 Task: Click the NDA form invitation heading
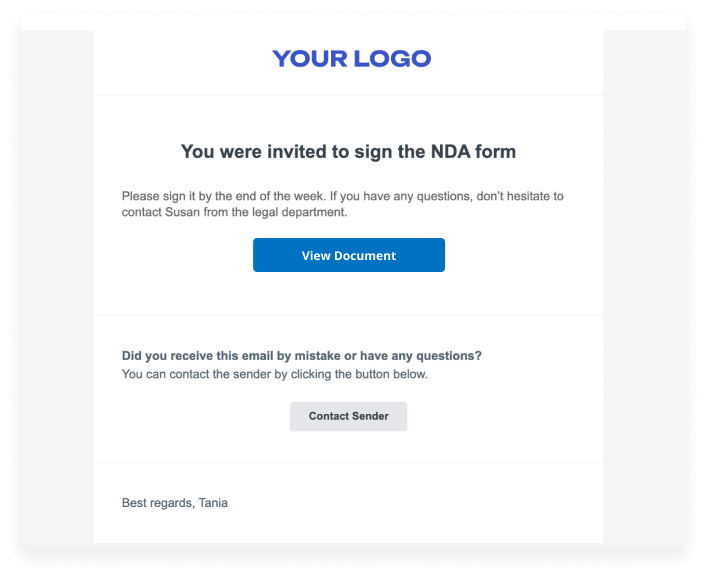(348, 152)
